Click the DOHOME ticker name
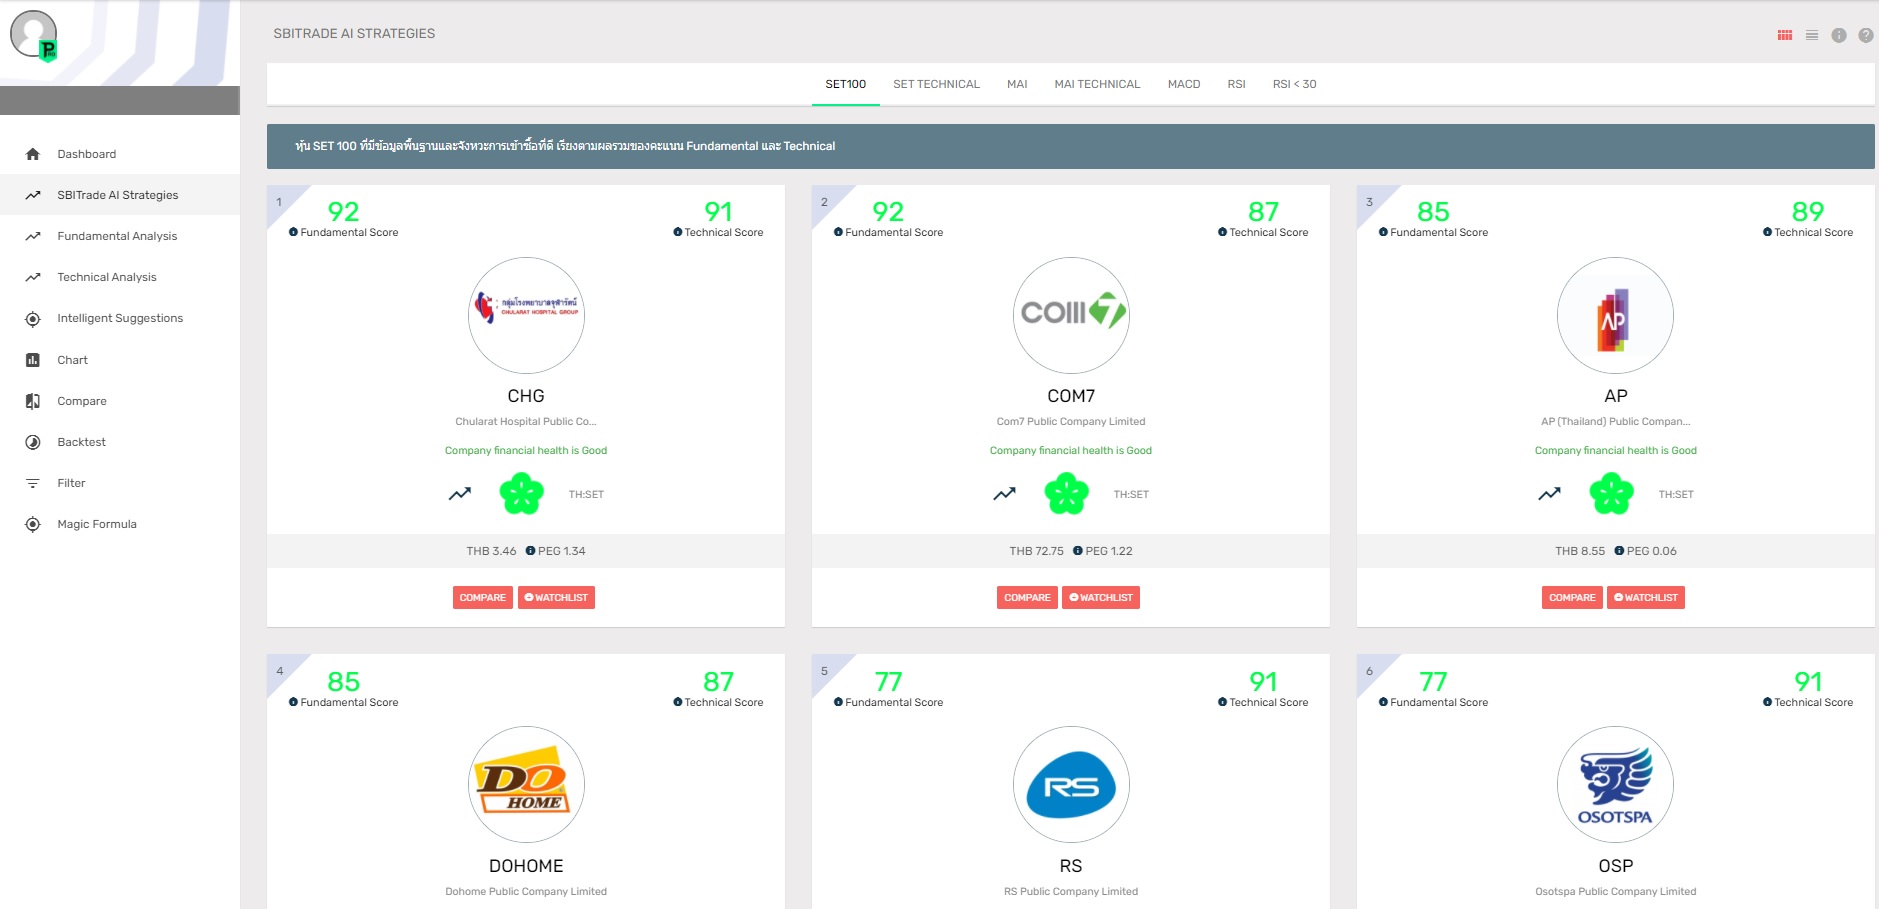Image resolution: width=1879 pixels, height=909 pixels. [x=526, y=866]
